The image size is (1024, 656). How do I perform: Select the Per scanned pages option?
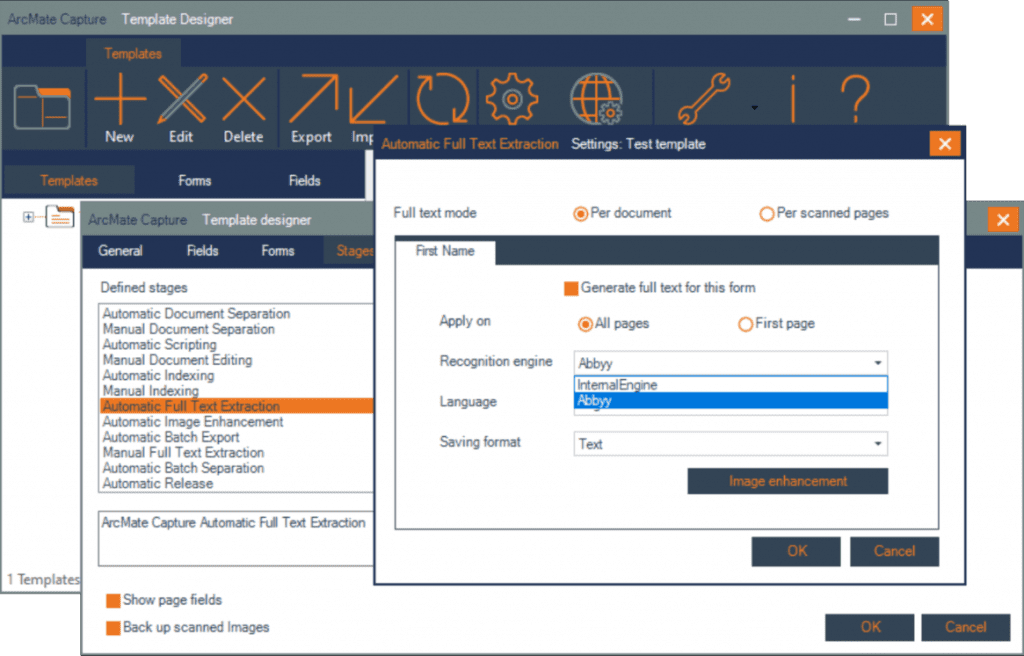coord(767,213)
